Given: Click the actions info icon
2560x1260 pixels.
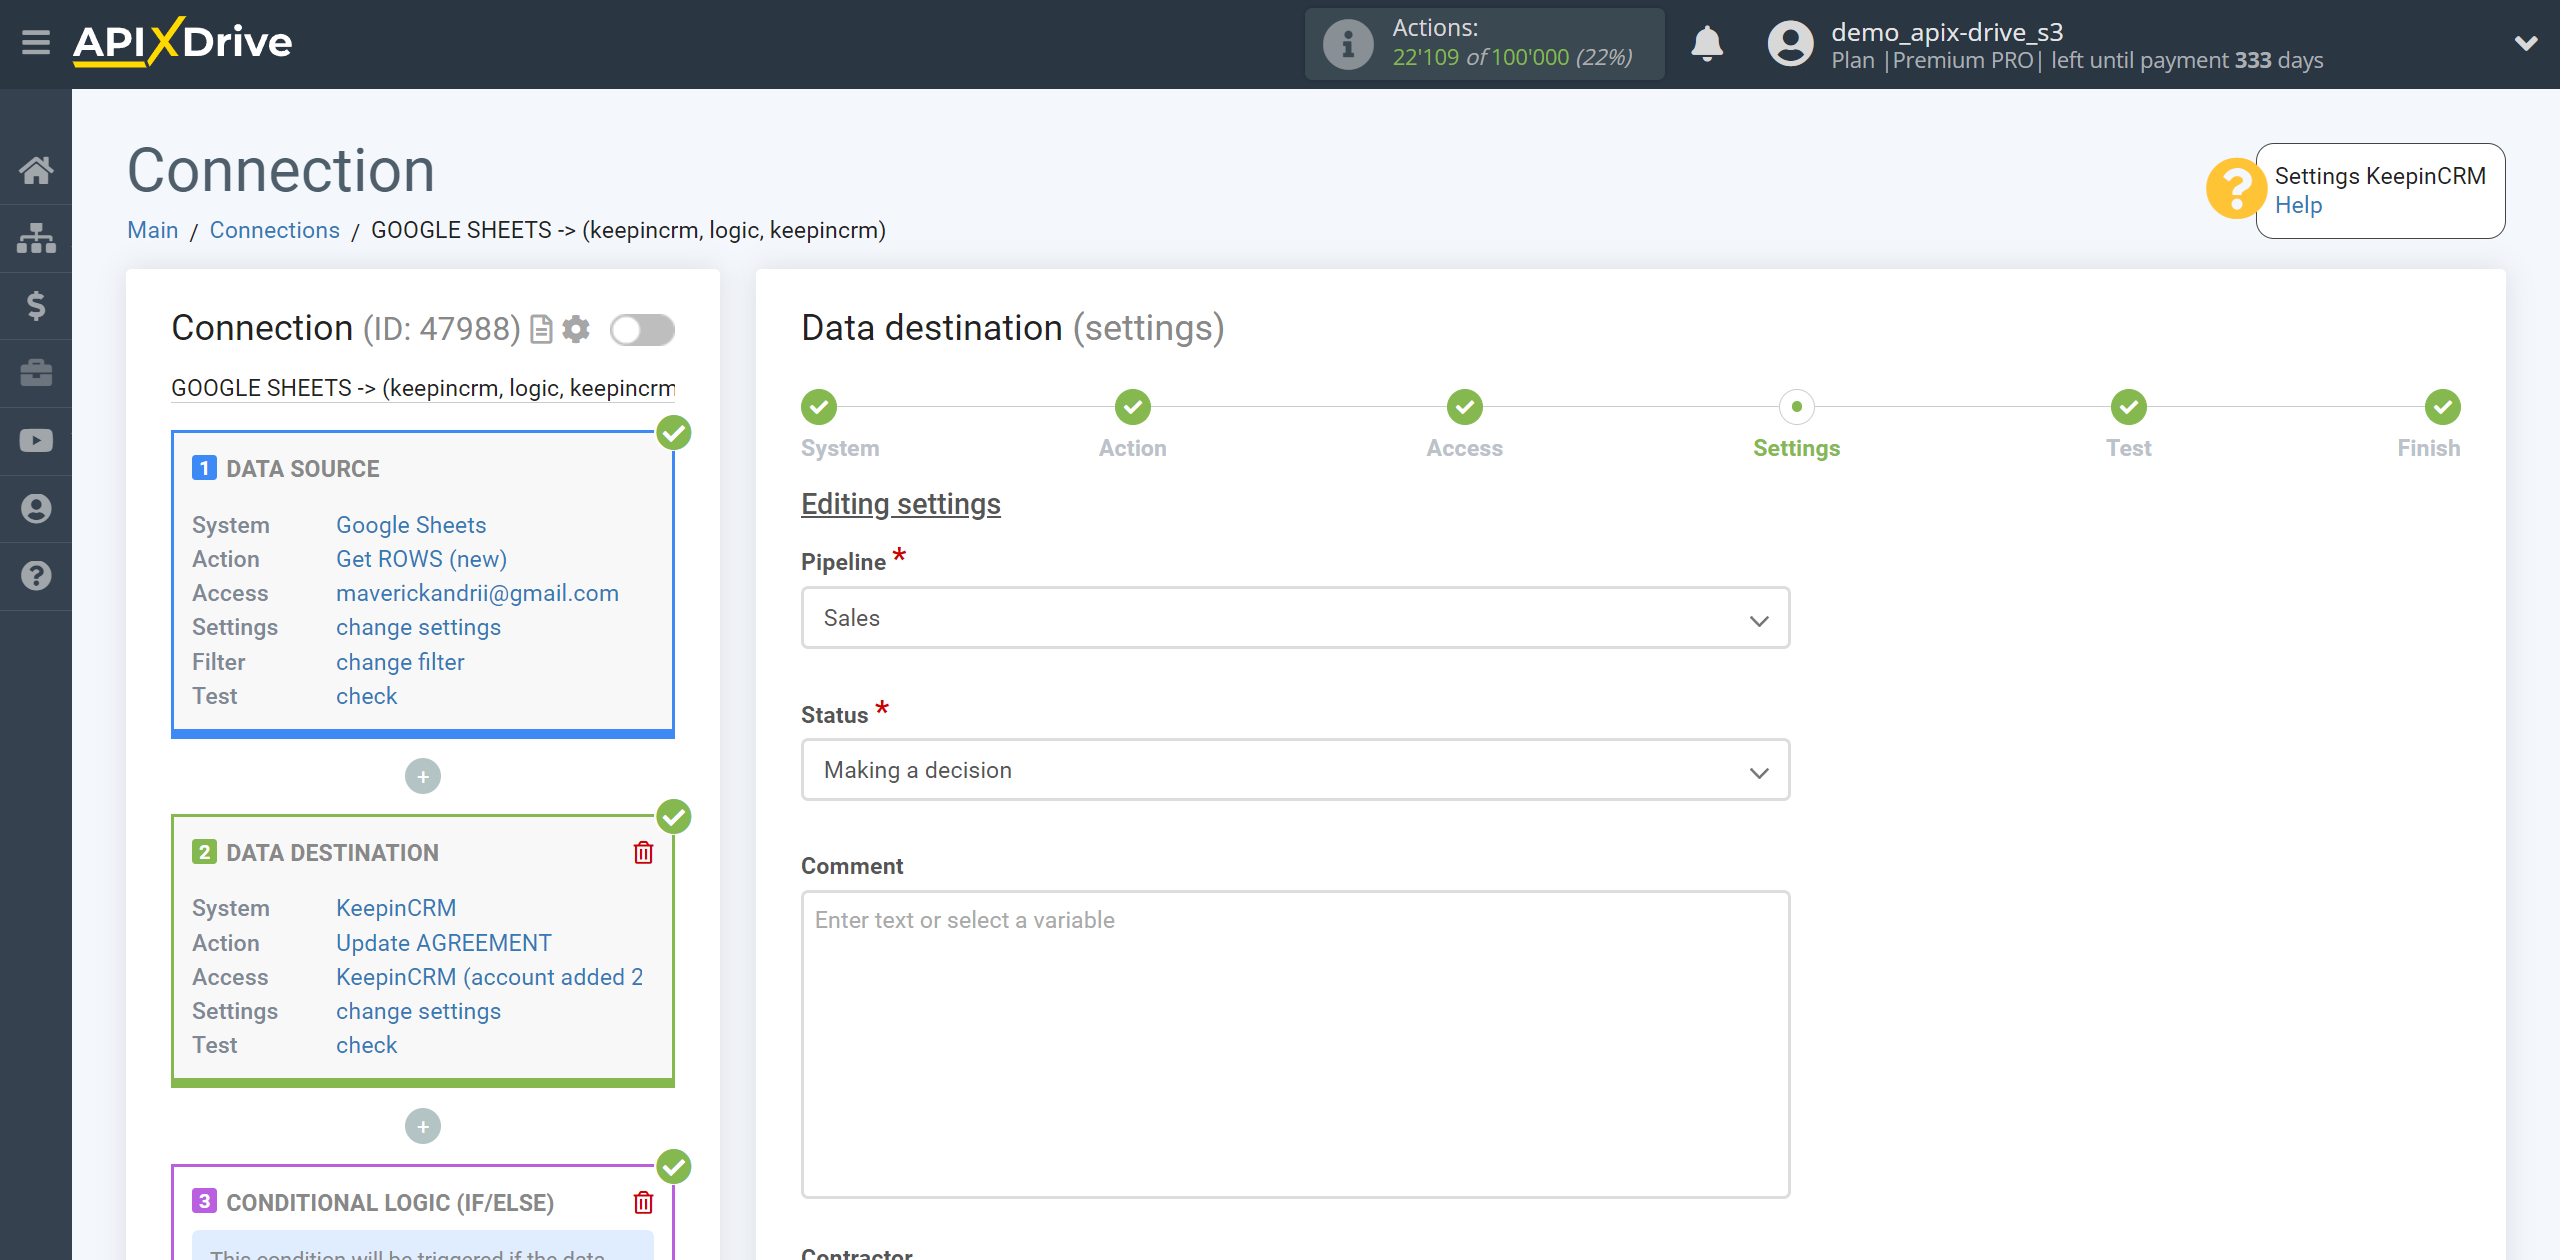Looking at the screenshot, I should (x=1347, y=44).
